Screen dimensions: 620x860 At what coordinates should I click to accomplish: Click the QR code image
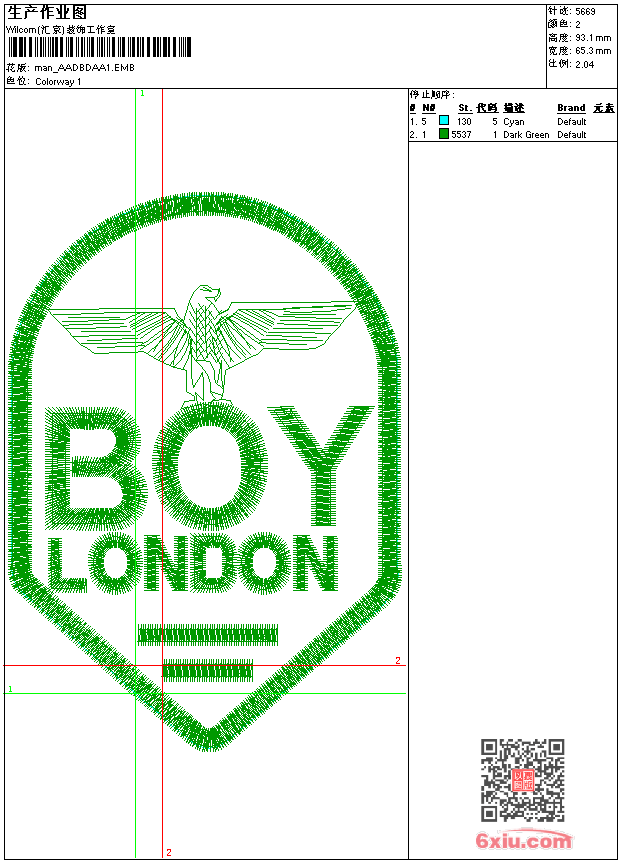tap(523, 780)
